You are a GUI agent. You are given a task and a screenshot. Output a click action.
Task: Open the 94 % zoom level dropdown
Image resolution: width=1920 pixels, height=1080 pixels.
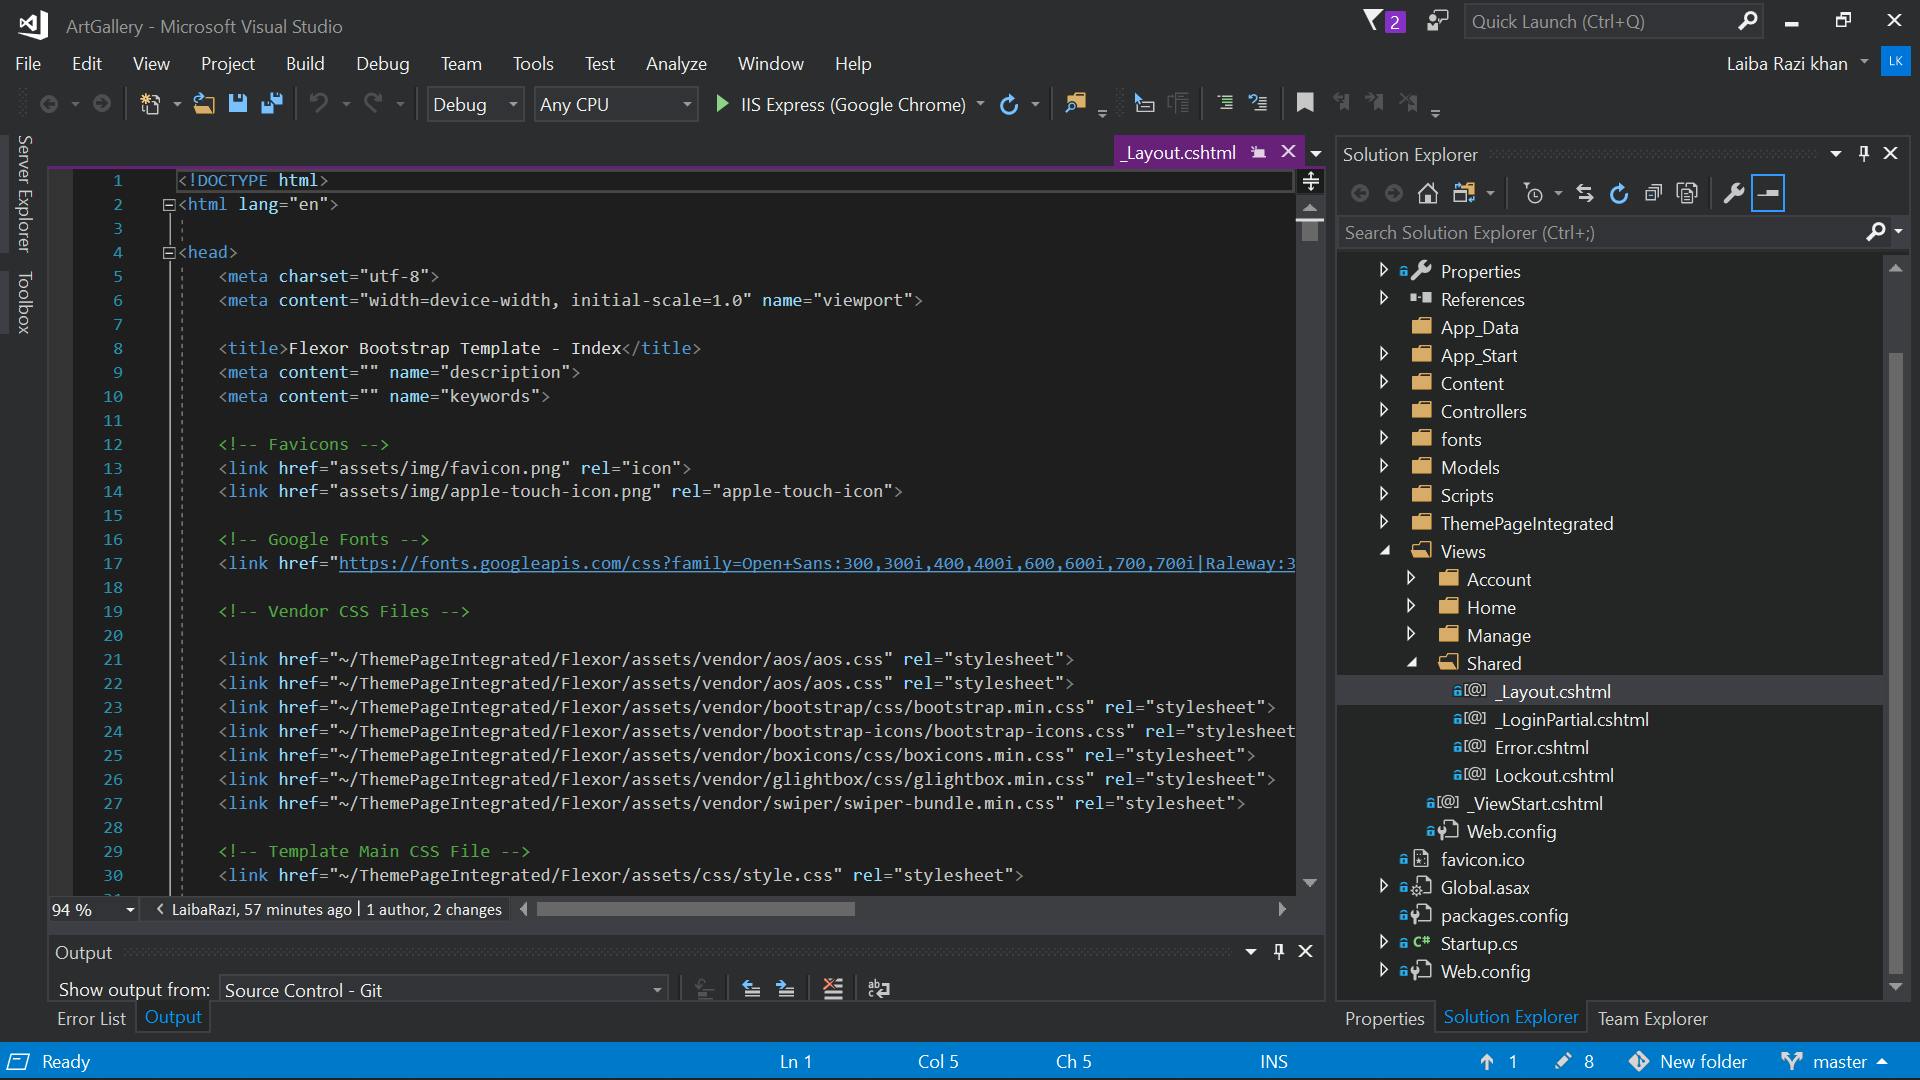pos(93,909)
